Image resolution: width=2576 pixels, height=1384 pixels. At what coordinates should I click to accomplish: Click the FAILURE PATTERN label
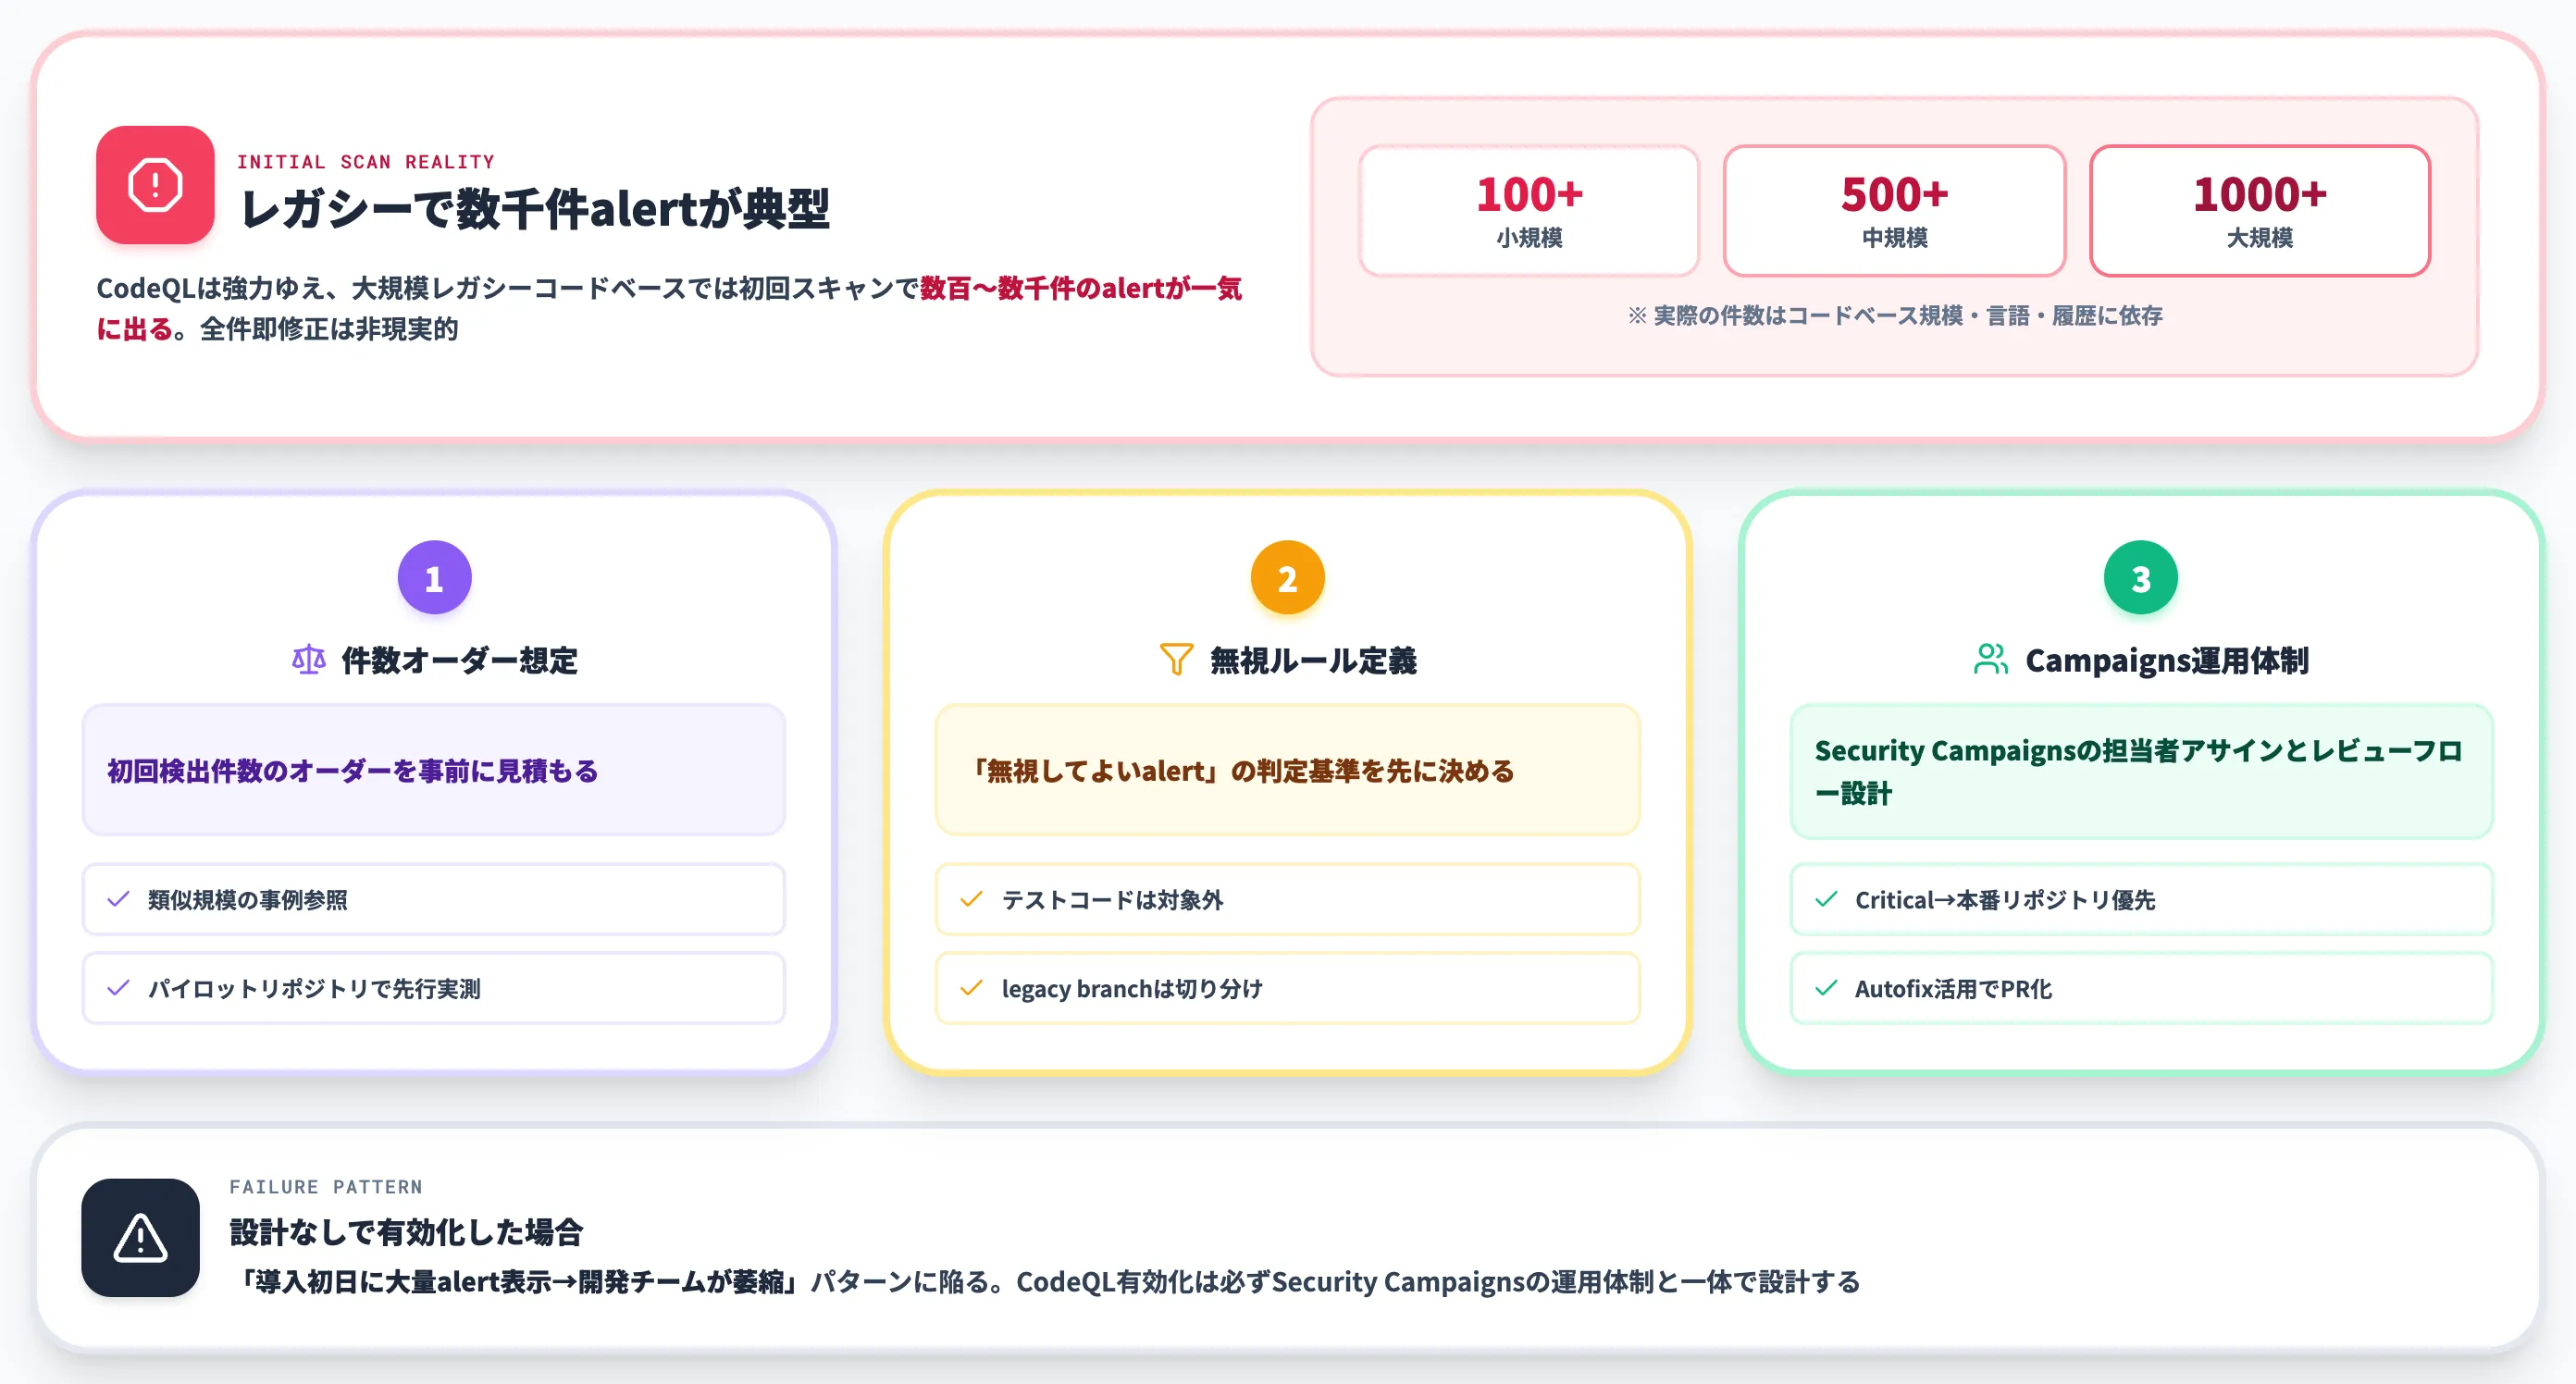point(326,1187)
